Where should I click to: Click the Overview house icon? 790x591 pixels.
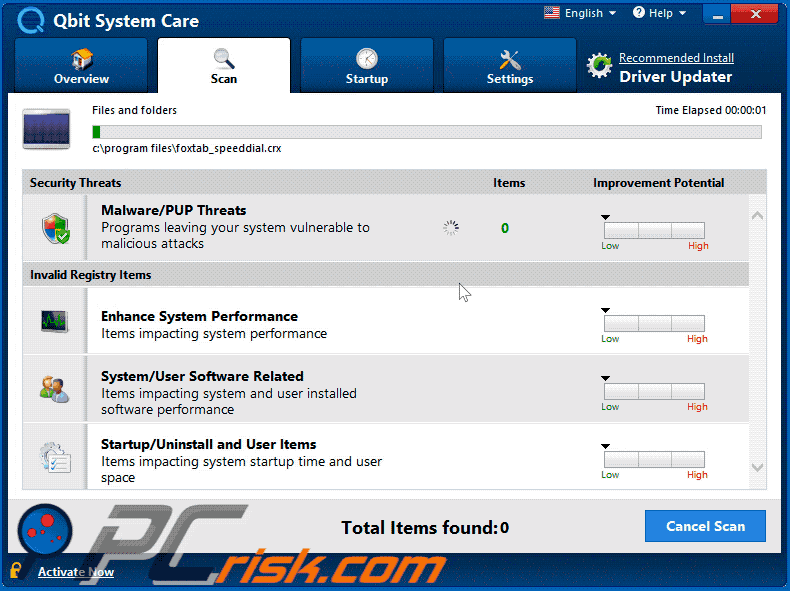(82, 59)
